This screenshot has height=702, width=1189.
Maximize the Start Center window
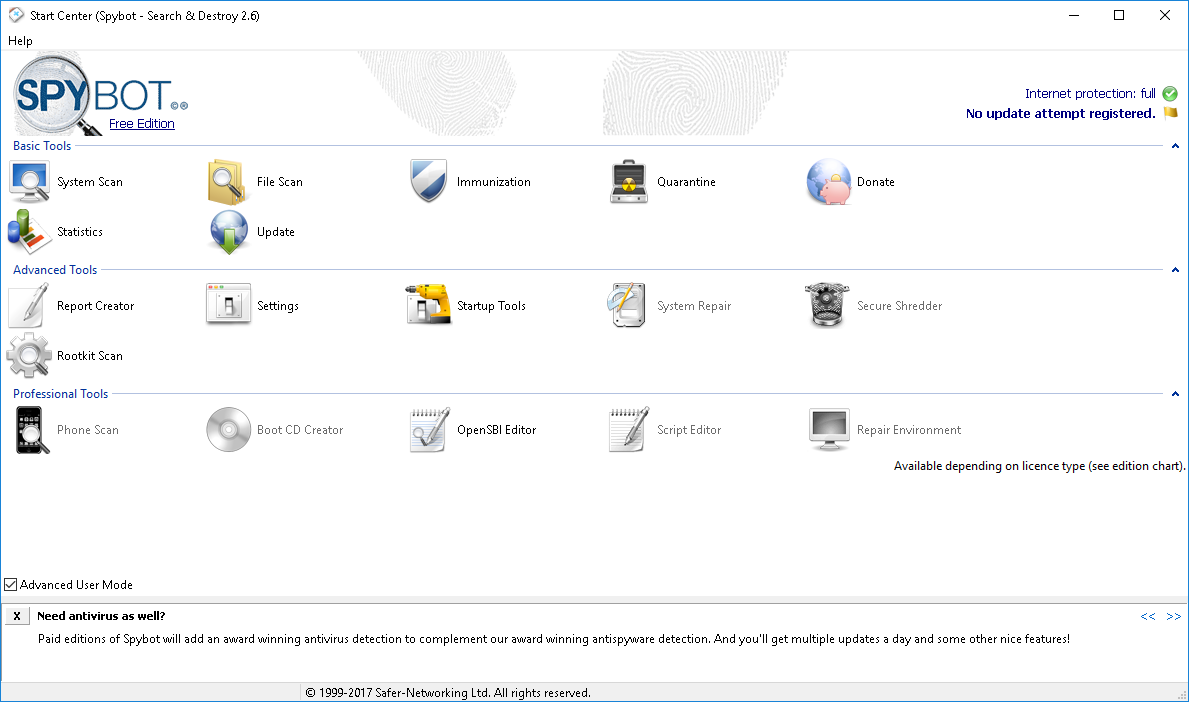coord(1118,15)
